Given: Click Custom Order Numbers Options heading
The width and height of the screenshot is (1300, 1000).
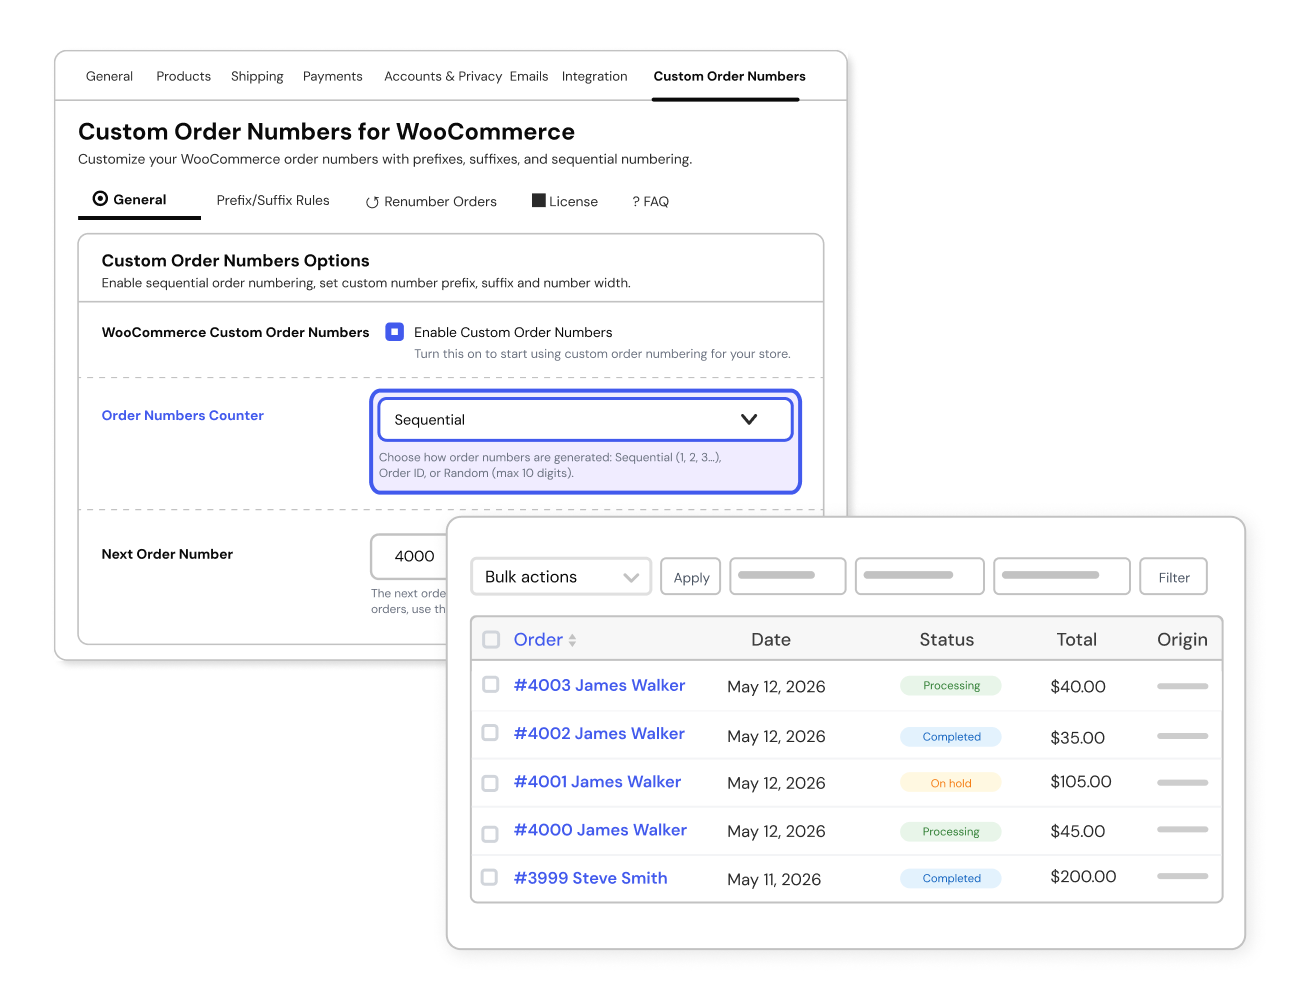Looking at the screenshot, I should pyautogui.click(x=236, y=260).
